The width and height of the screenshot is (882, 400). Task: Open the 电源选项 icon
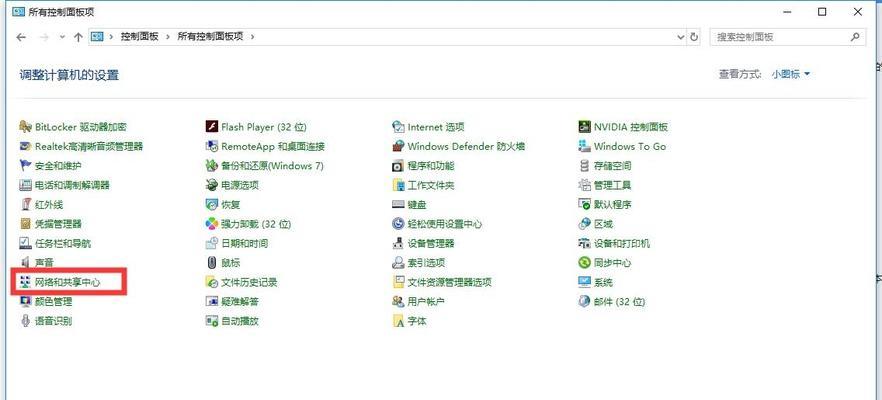tap(212, 185)
